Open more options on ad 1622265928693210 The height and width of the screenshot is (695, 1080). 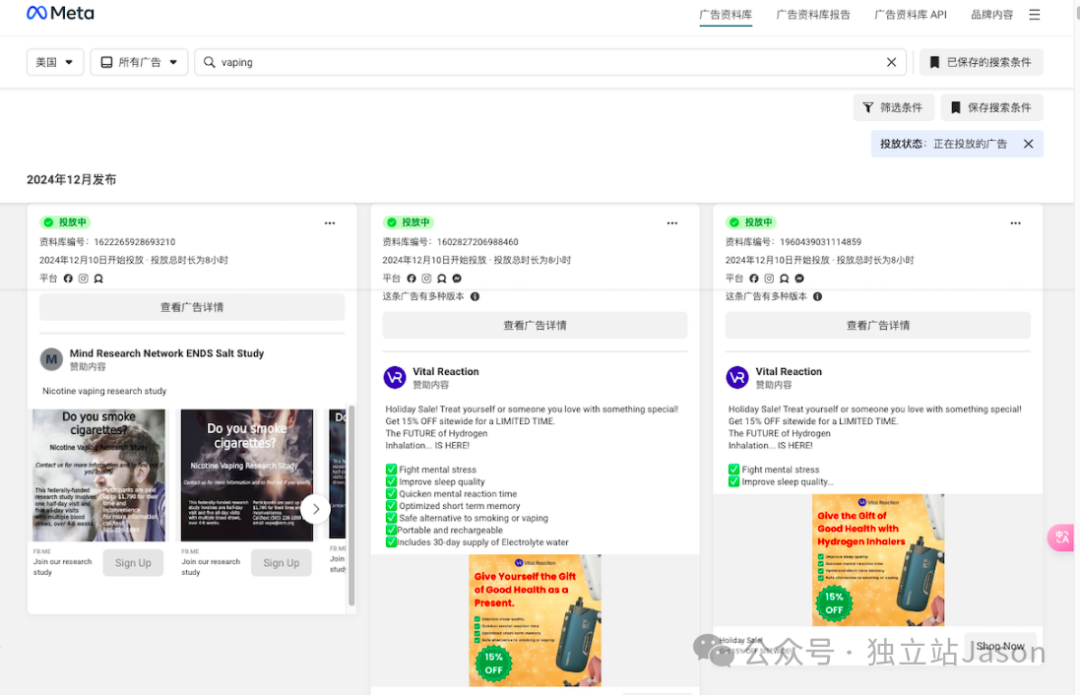[x=330, y=223]
